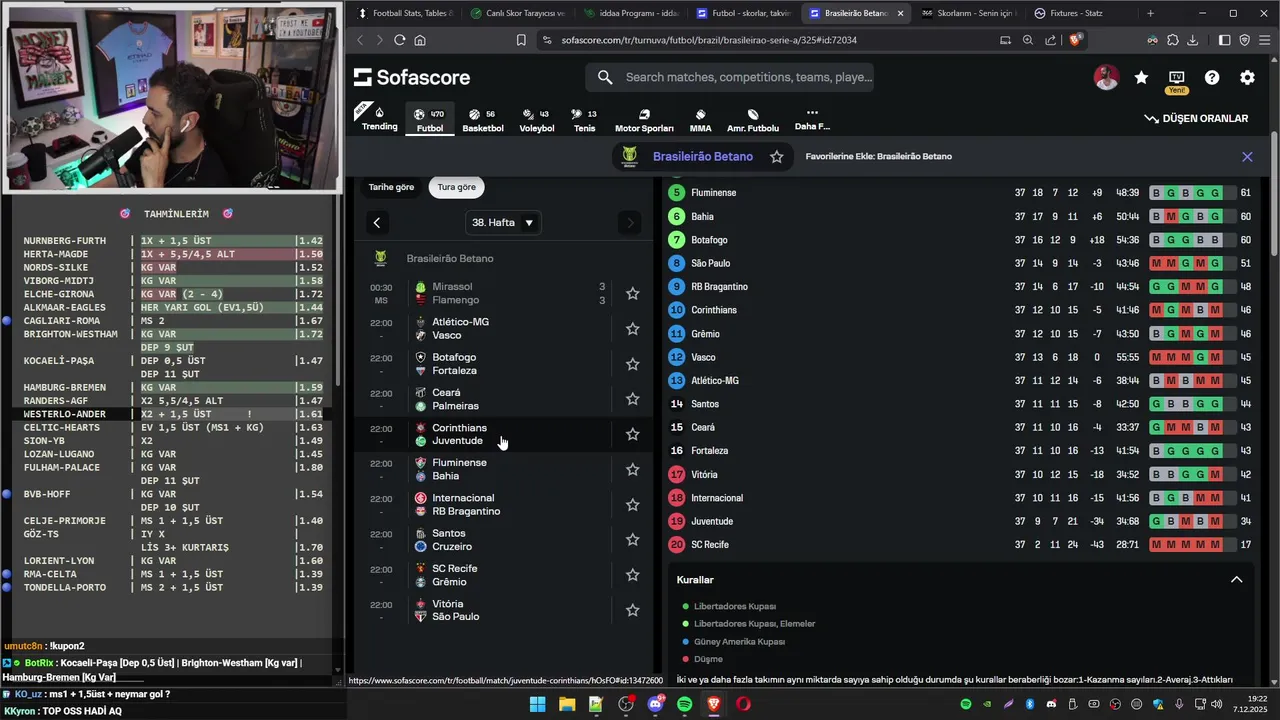Open Fluminense team in standings
The image size is (1280, 720).
coord(713,193)
